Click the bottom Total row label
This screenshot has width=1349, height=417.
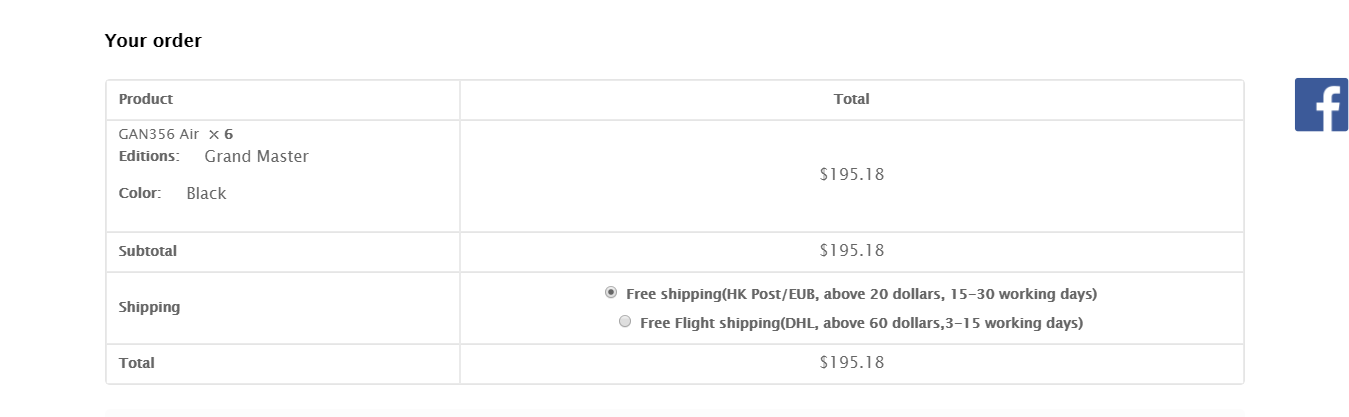coord(137,363)
